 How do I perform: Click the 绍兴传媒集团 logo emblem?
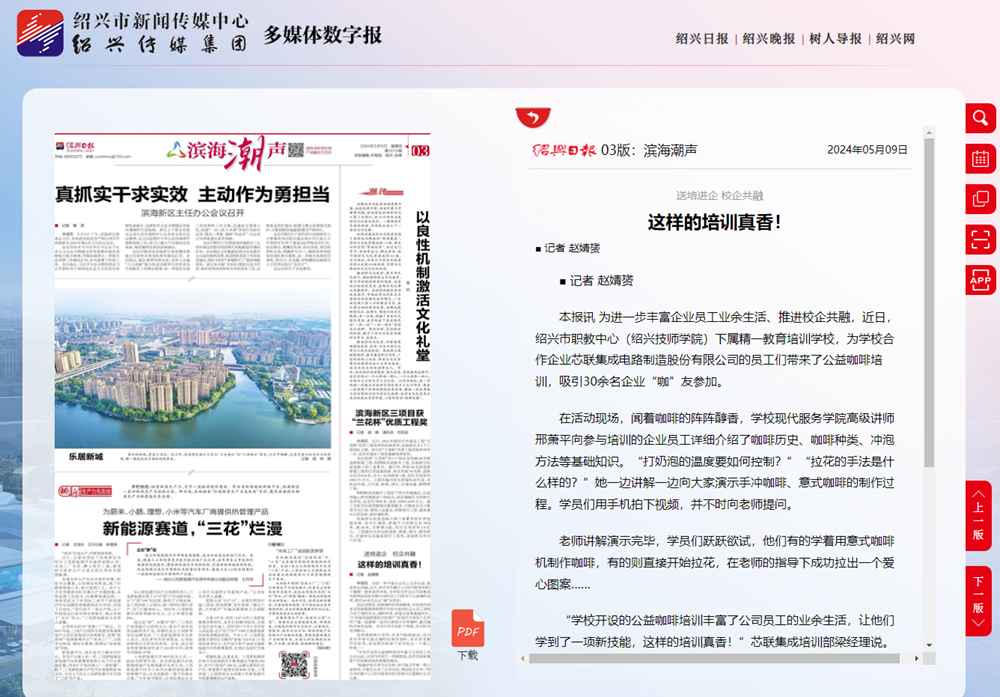(38, 32)
